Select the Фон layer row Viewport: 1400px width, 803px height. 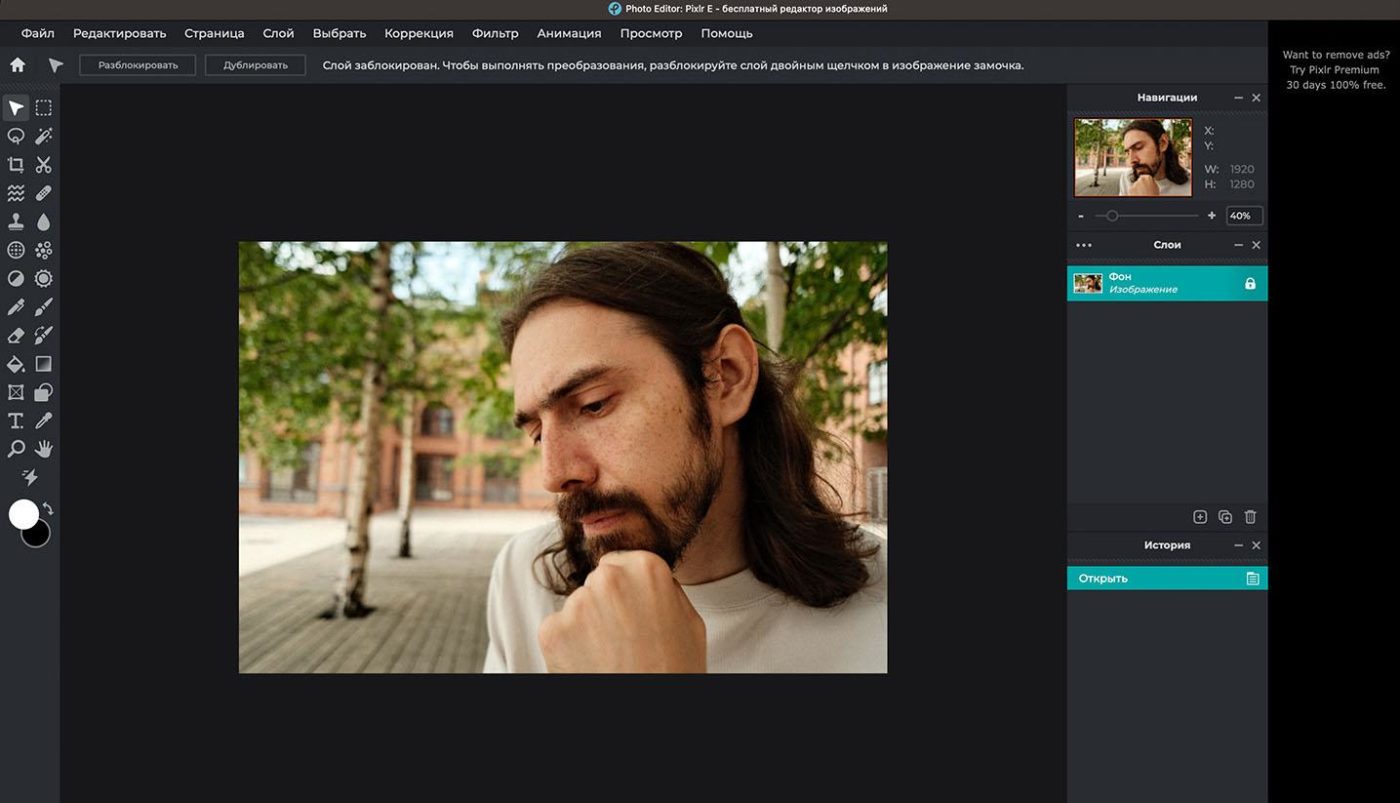pos(1167,283)
